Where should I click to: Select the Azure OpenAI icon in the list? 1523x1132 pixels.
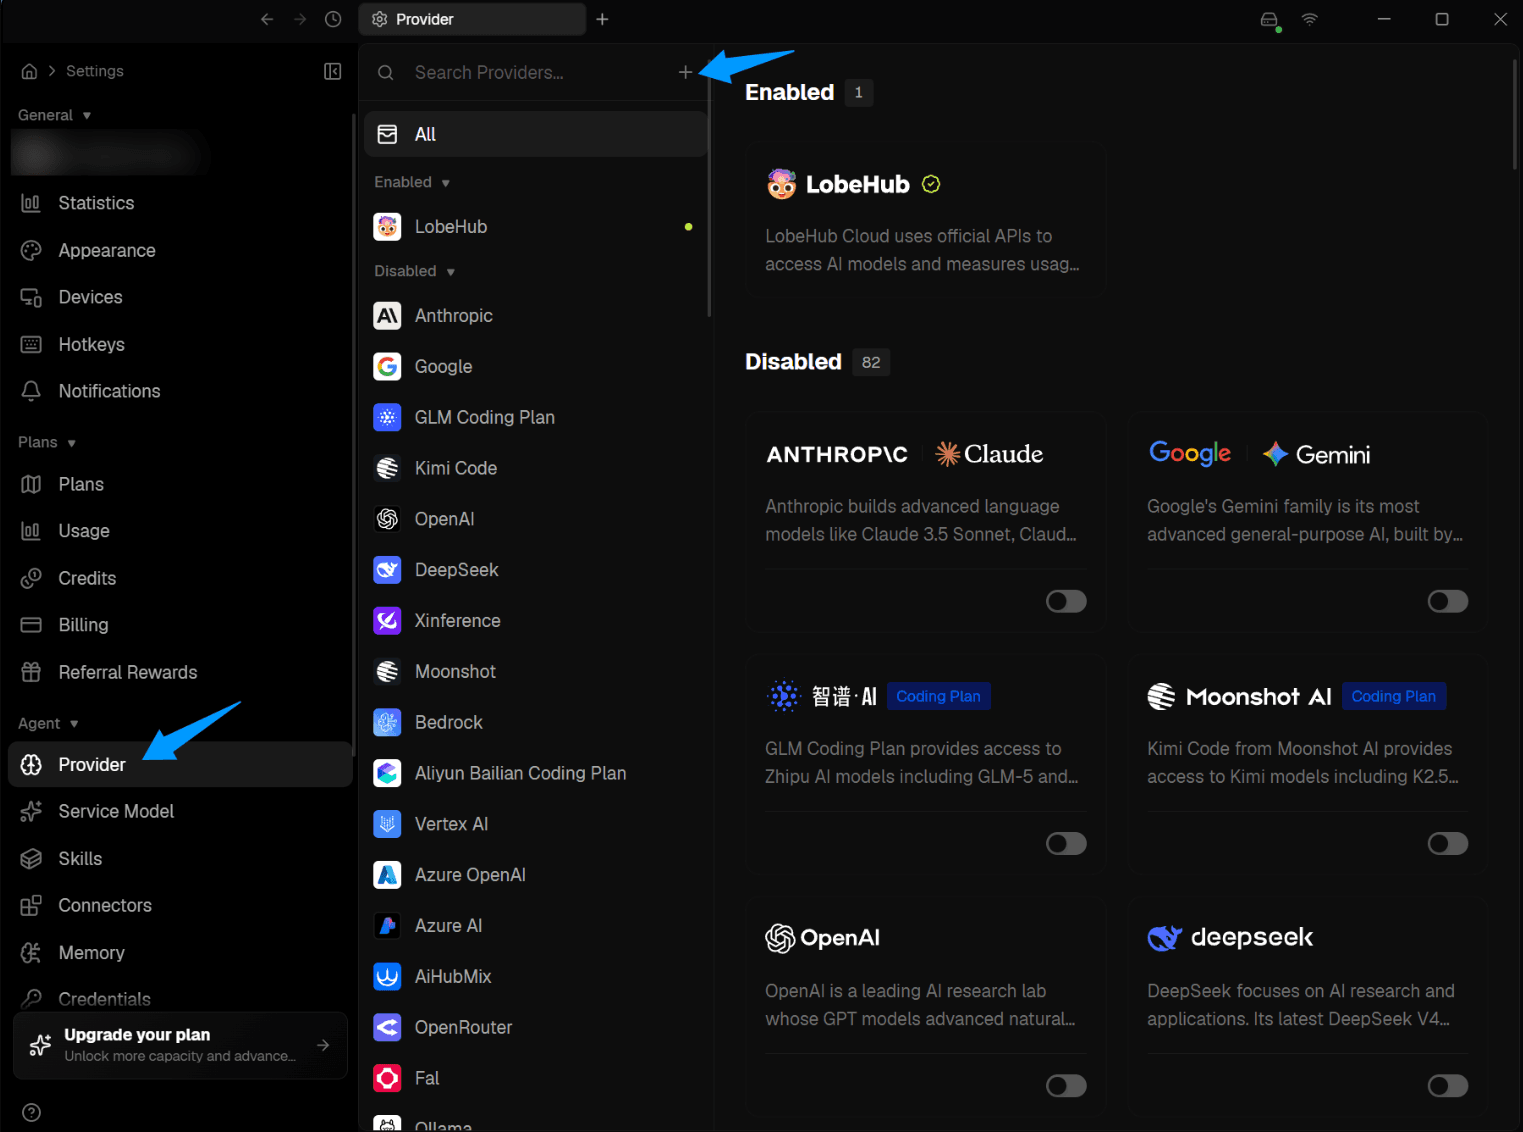pyautogui.click(x=387, y=875)
